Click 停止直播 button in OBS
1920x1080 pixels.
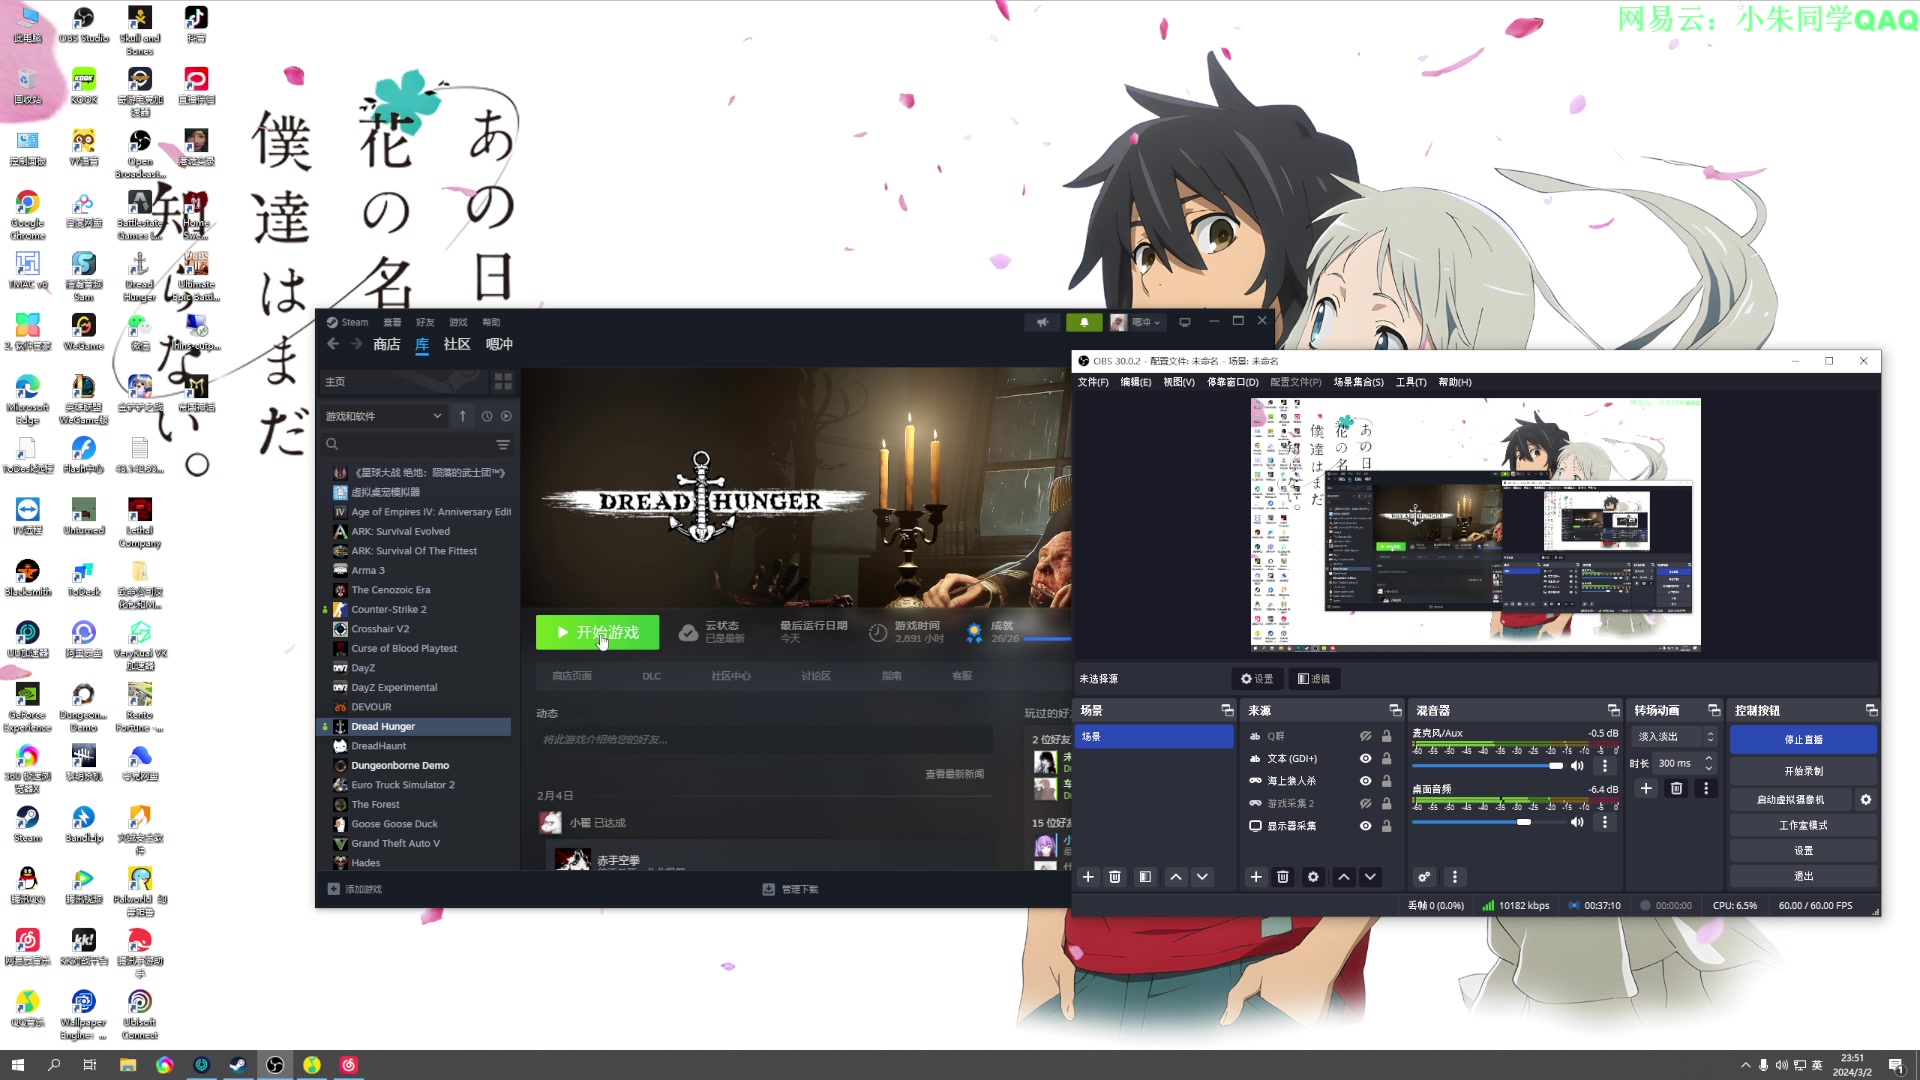[x=1803, y=739]
